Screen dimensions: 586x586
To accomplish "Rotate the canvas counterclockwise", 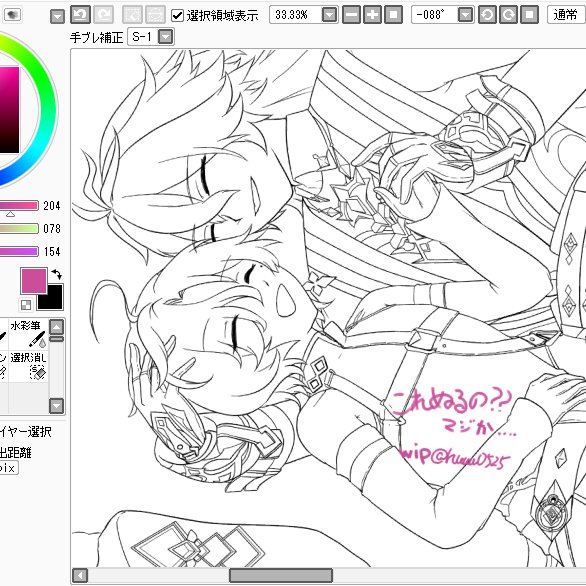I will coord(487,15).
